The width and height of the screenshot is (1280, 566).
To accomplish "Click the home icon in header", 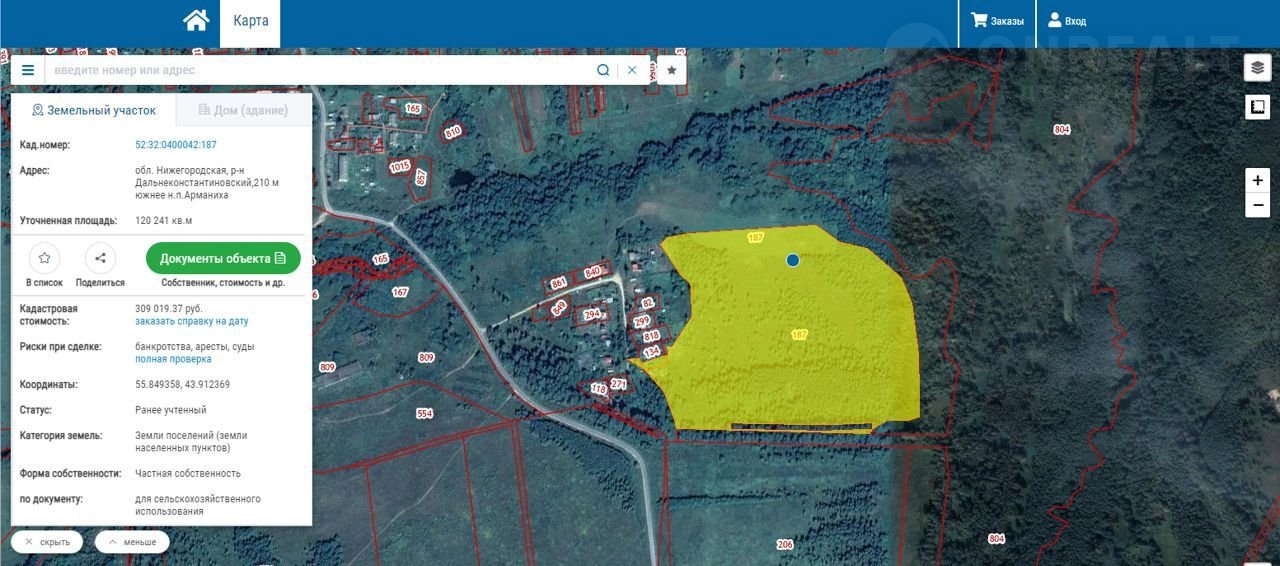I will [196, 21].
